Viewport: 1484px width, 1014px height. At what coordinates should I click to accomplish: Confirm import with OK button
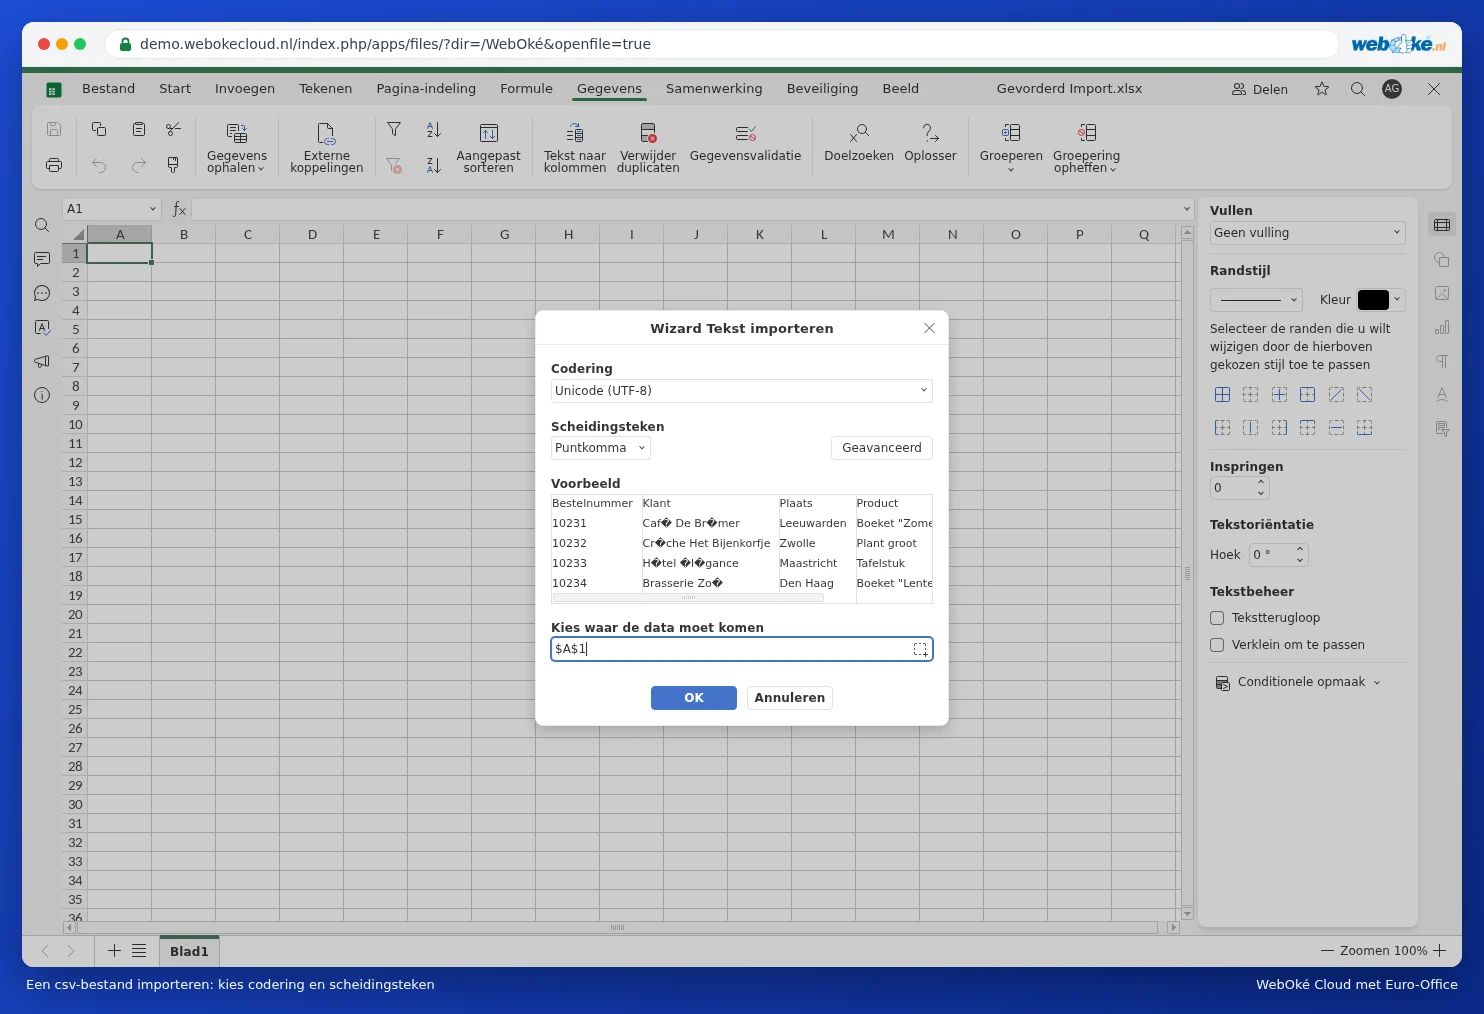pyautogui.click(x=694, y=698)
